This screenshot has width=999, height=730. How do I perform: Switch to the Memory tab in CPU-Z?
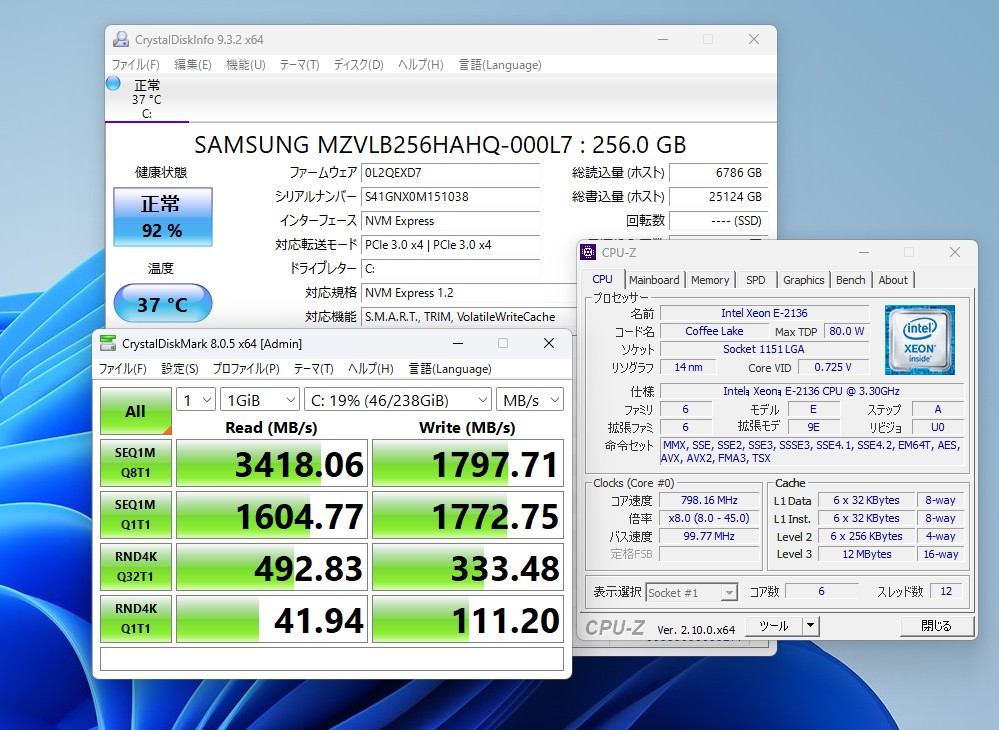pyautogui.click(x=710, y=280)
